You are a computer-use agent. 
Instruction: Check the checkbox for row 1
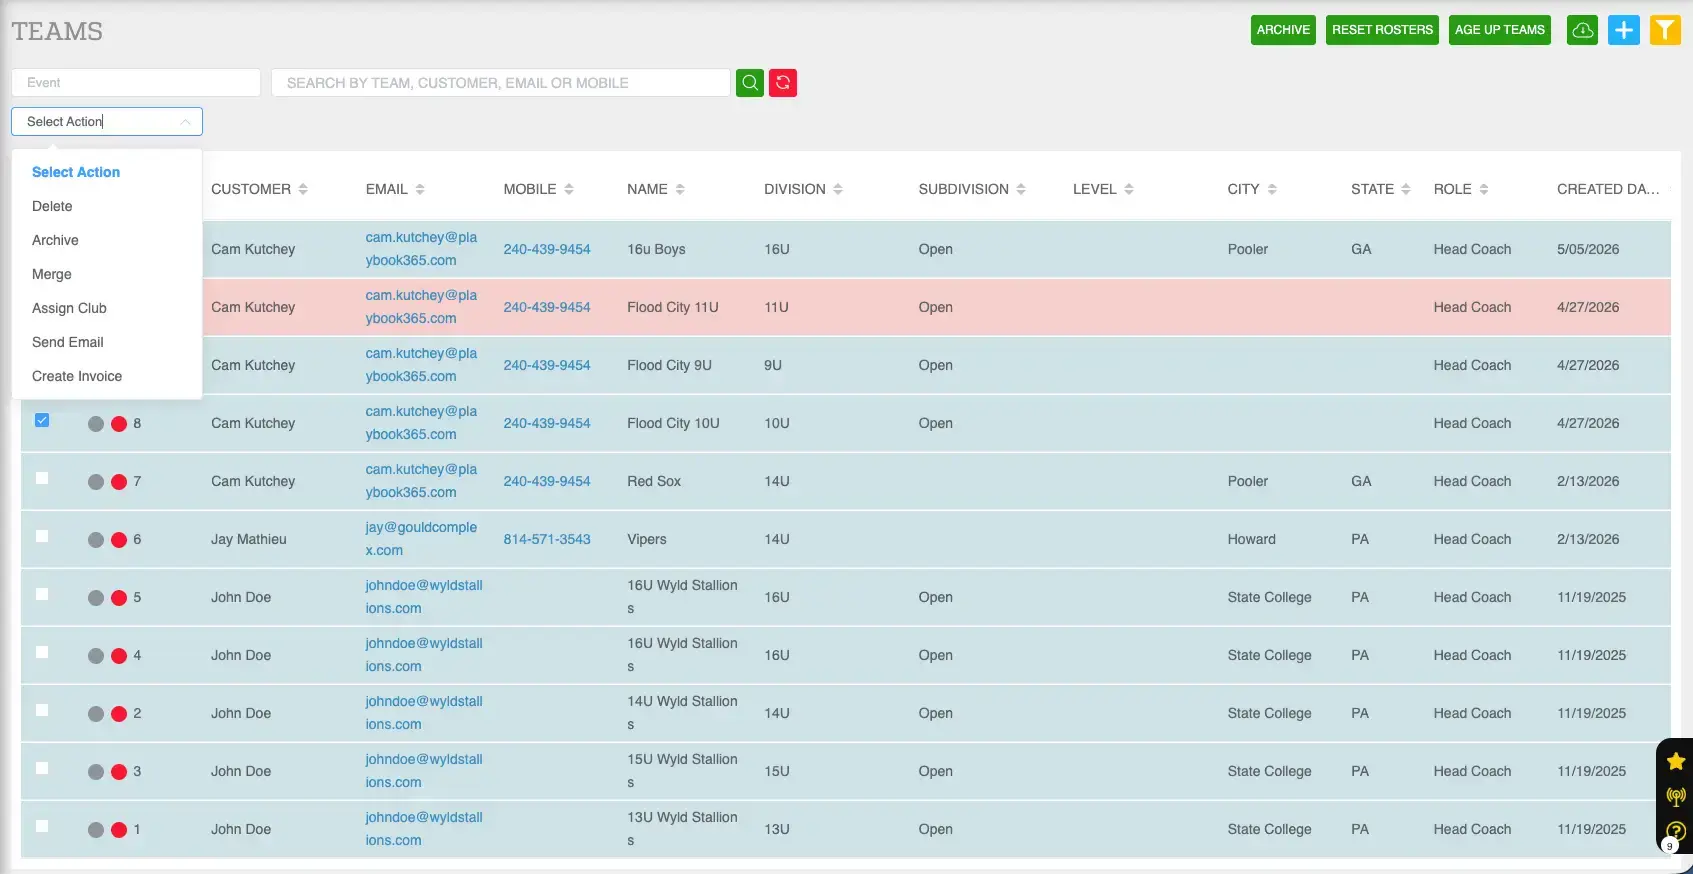pos(42,826)
